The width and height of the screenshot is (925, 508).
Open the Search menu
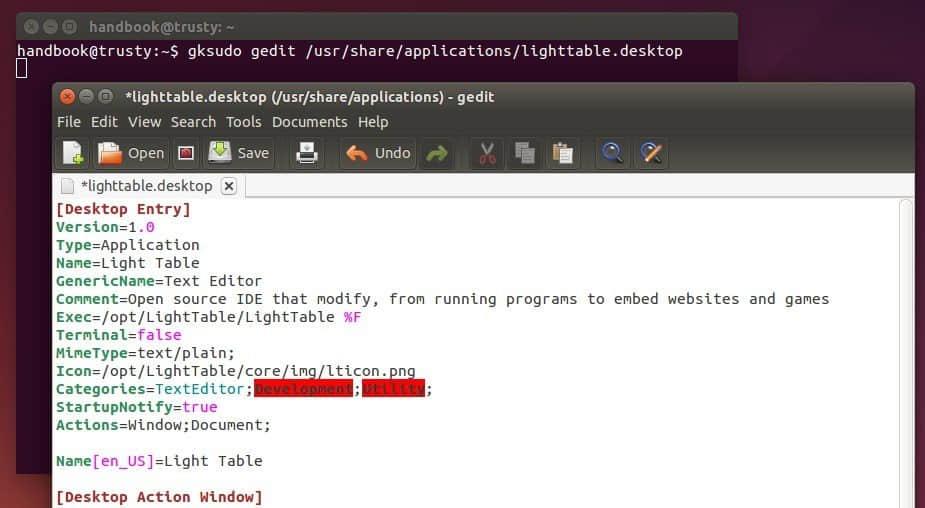pos(193,122)
